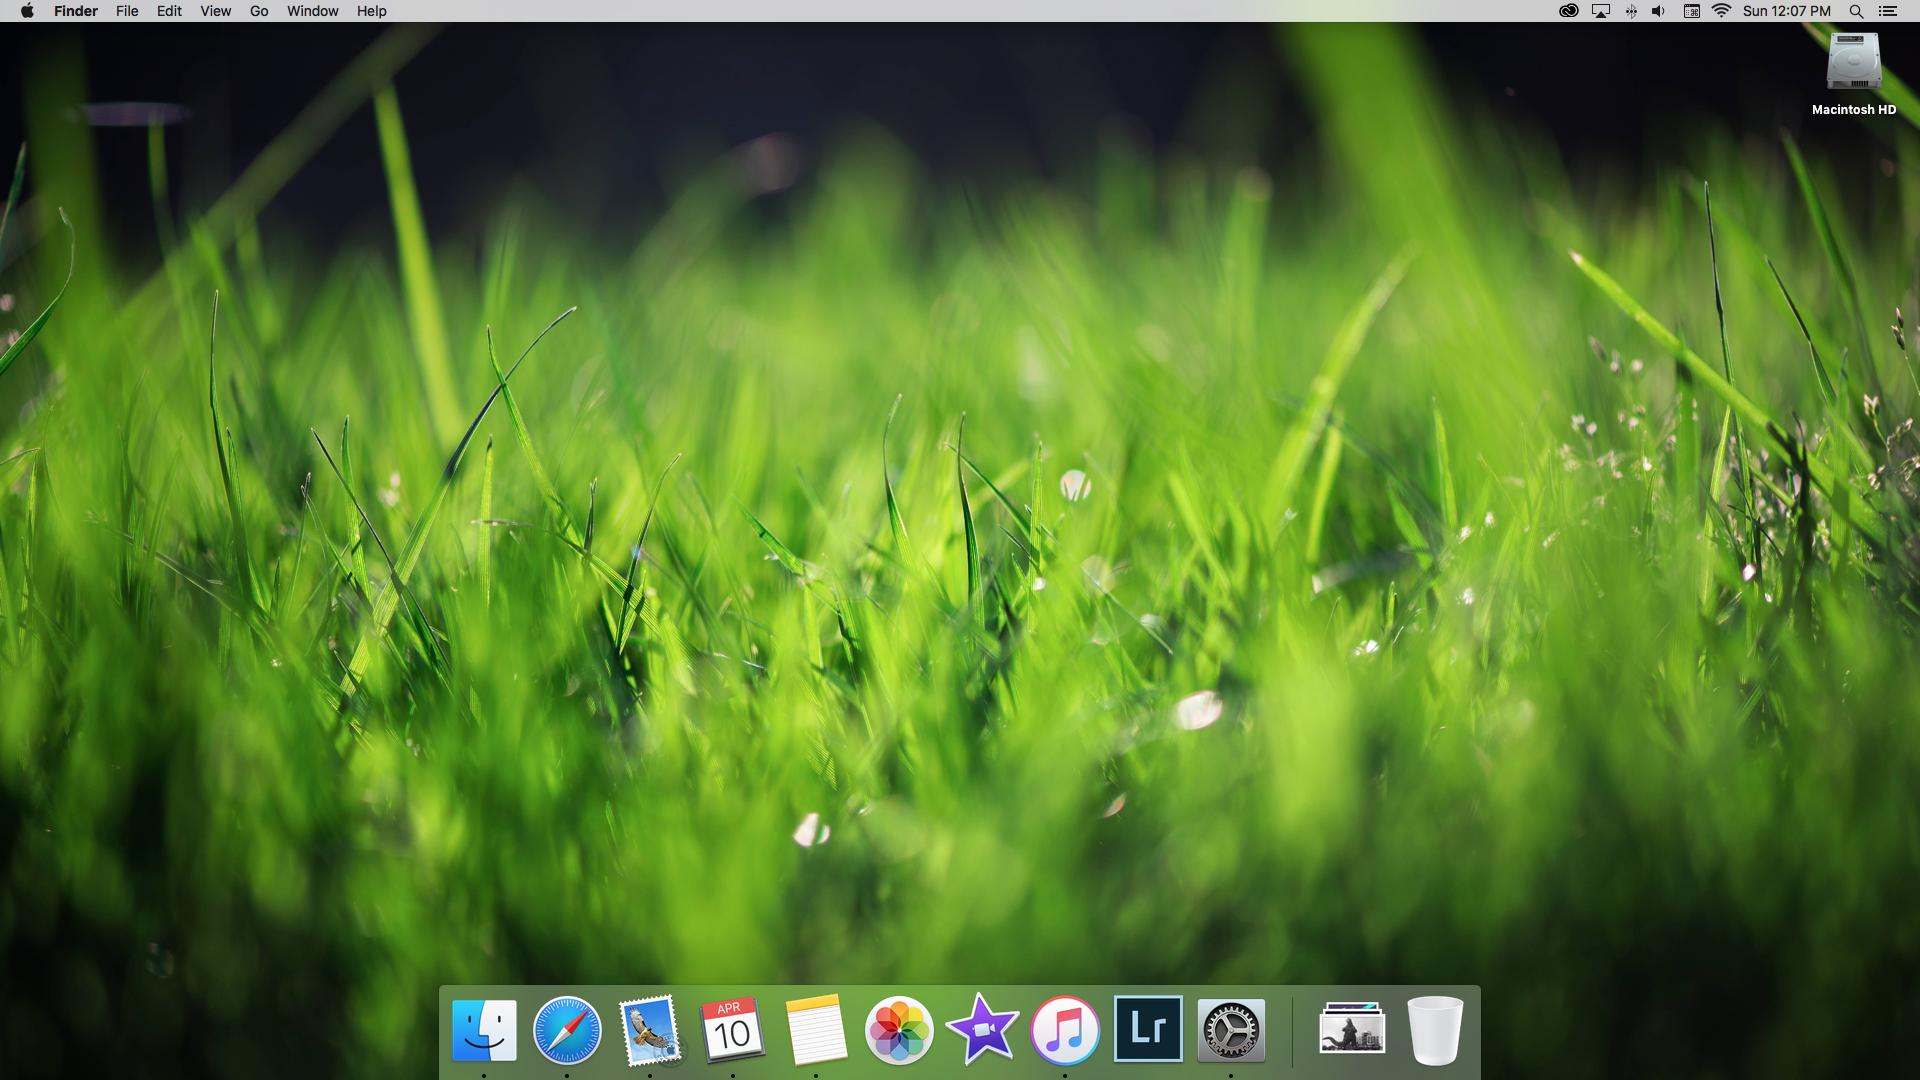
Task: Open Adobe Lightroom Lr icon
Action: [1148, 1028]
